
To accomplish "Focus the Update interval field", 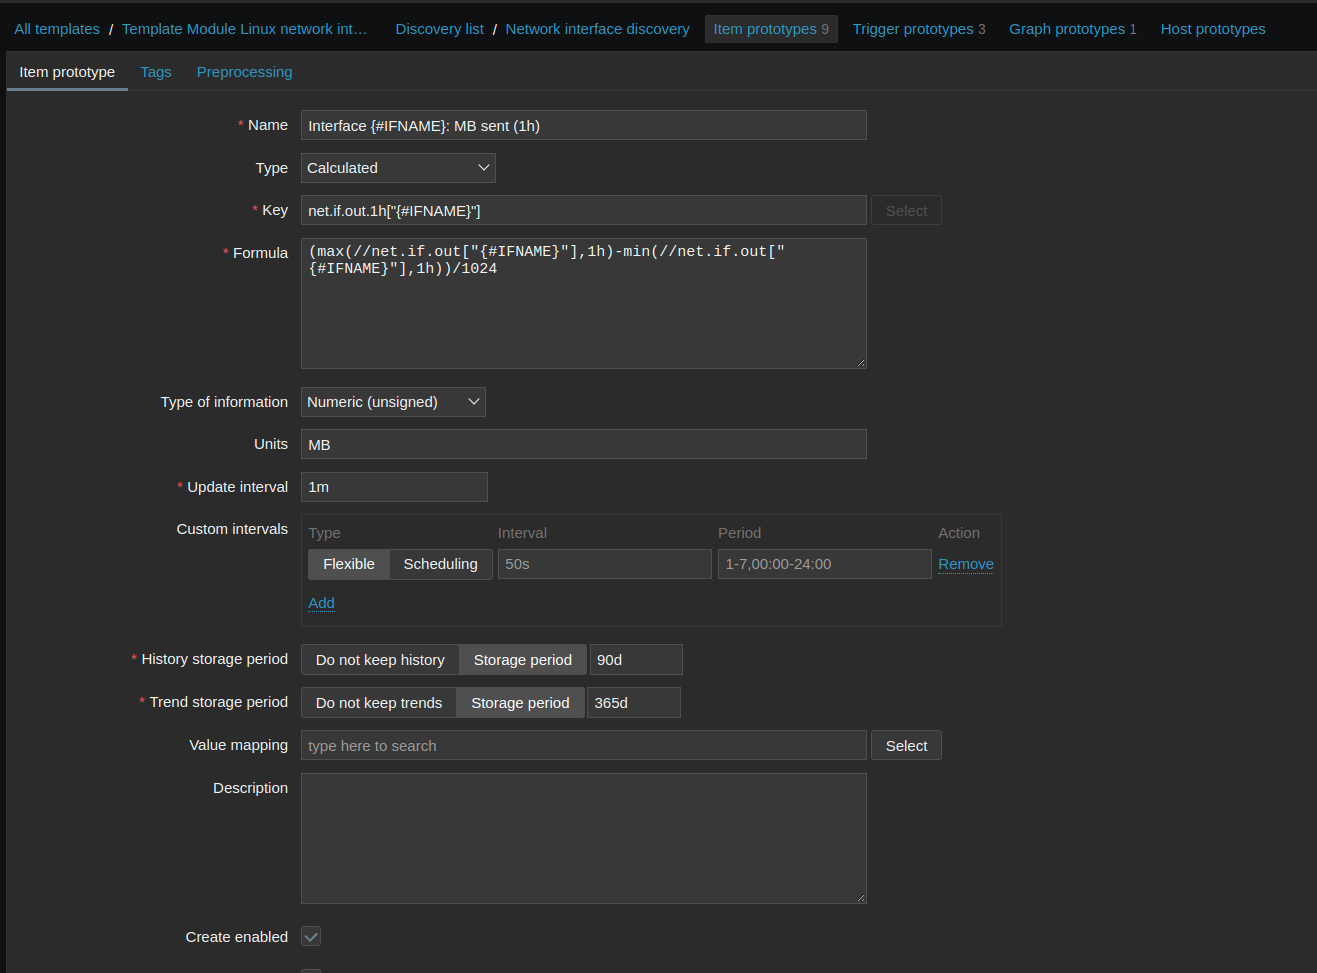I will pos(394,487).
